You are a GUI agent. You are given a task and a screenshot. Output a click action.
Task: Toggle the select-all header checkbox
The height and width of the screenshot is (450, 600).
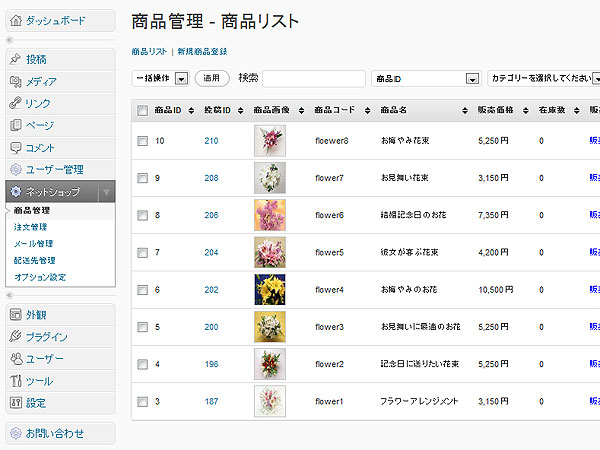[x=142, y=111]
